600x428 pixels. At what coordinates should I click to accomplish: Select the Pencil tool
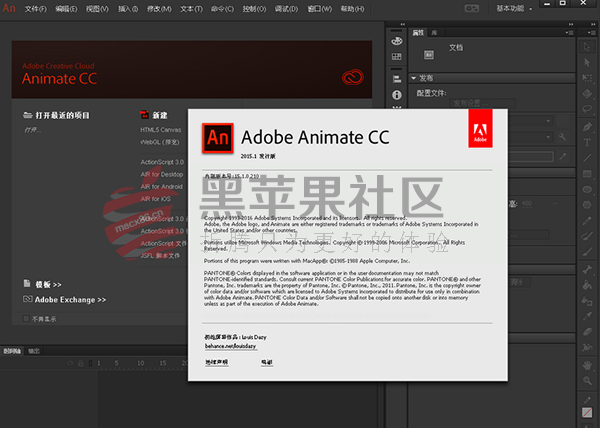pyautogui.click(x=587, y=221)
